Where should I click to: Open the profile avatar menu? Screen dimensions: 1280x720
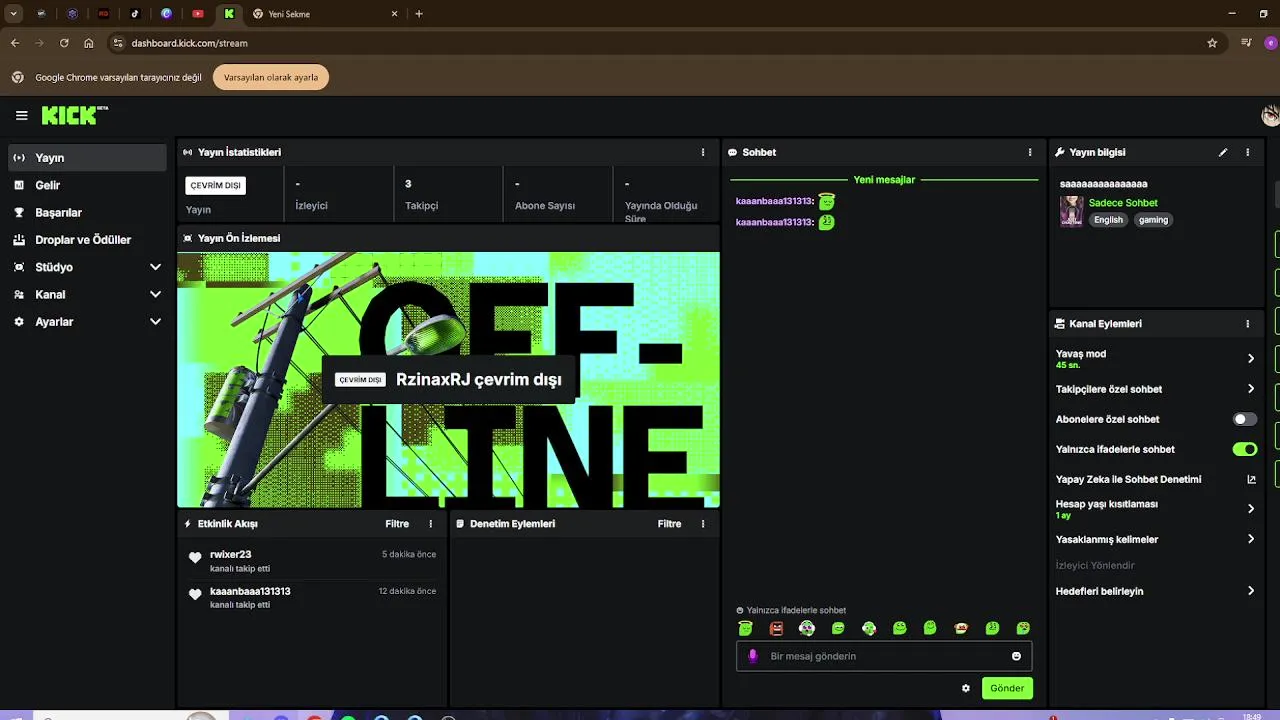pos(1270,116)
